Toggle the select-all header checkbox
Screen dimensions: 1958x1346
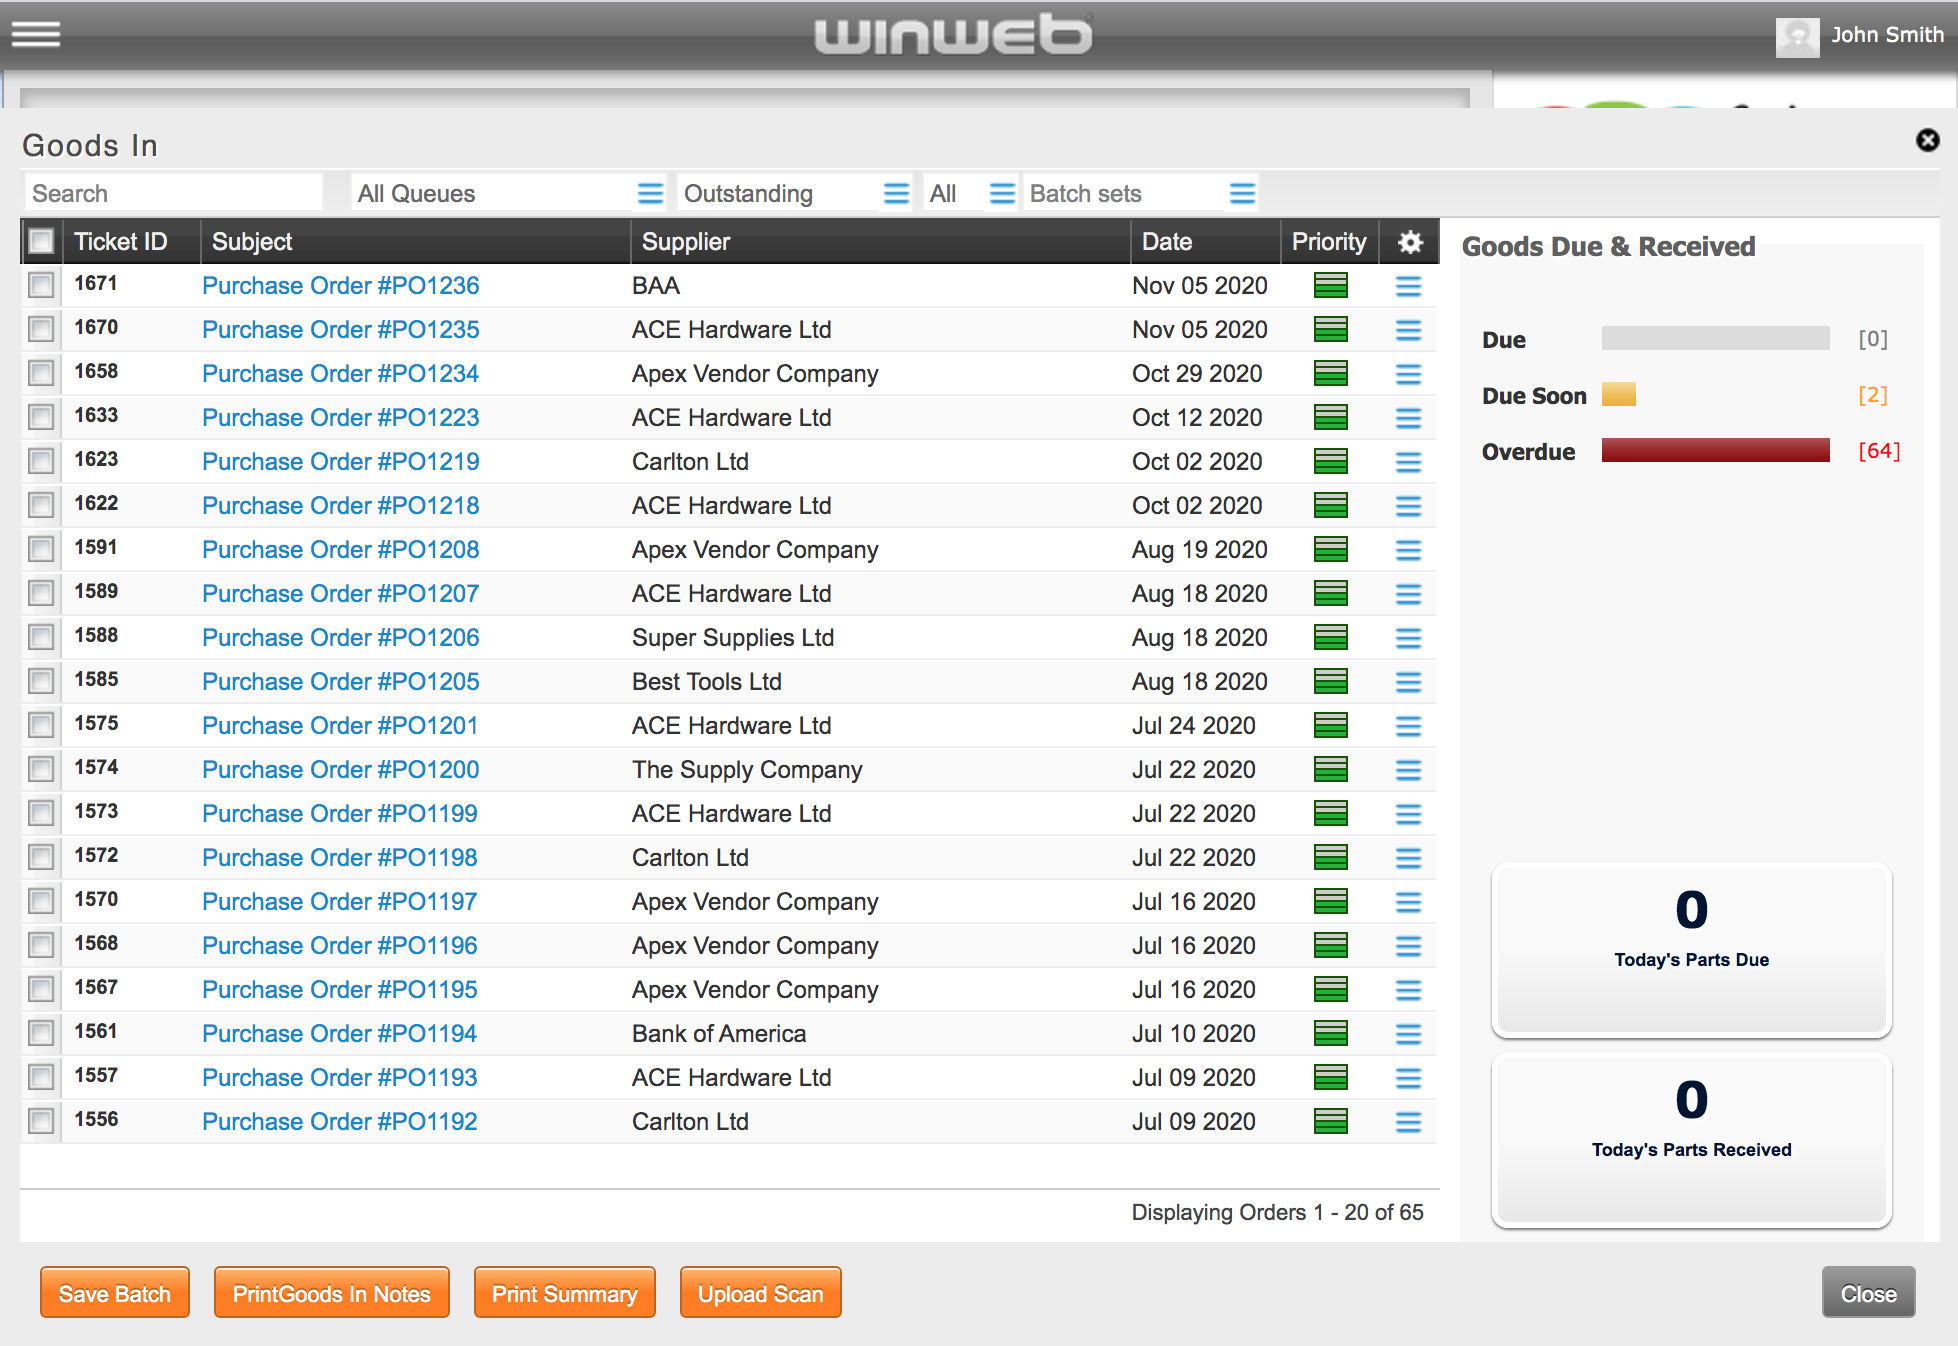tap(41, 242)
